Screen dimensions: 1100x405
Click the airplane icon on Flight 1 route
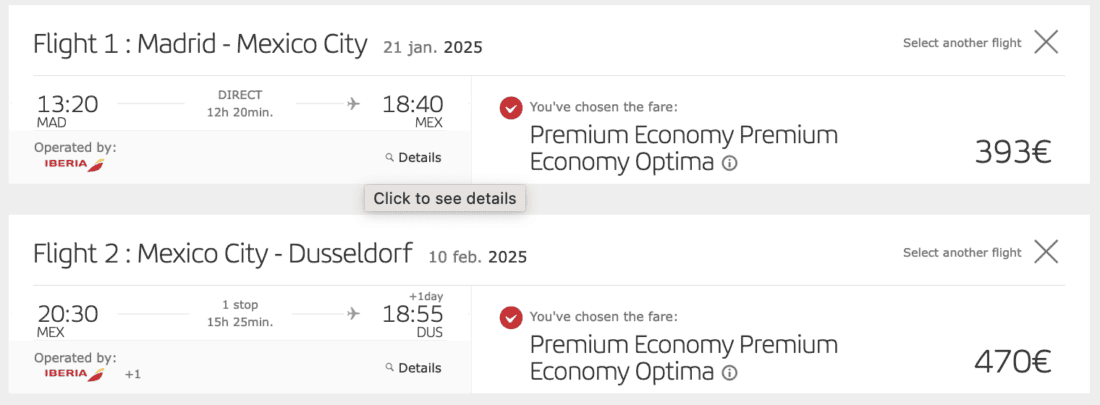pyautogui.click(x=353, y=103)
